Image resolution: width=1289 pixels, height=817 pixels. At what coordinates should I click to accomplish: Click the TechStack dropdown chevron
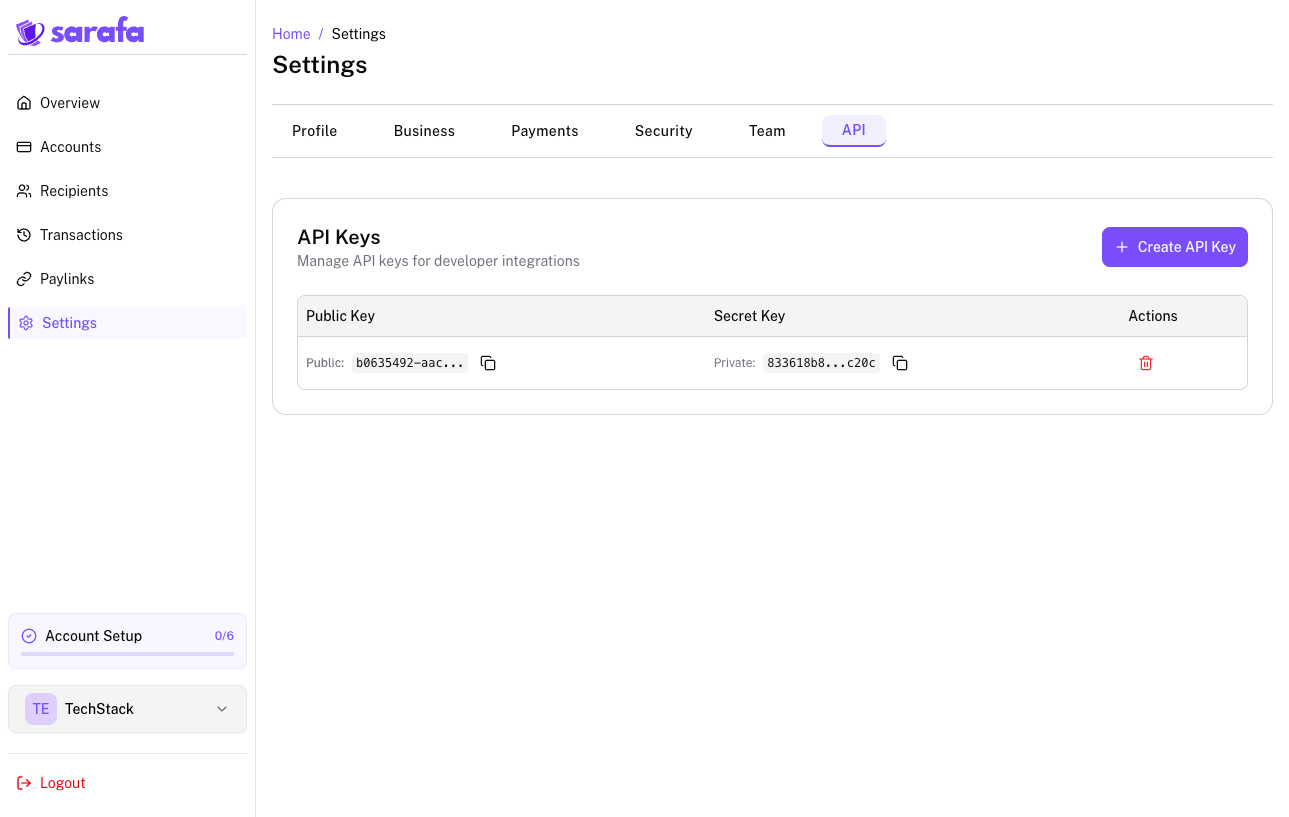click(x=222, y=709)
